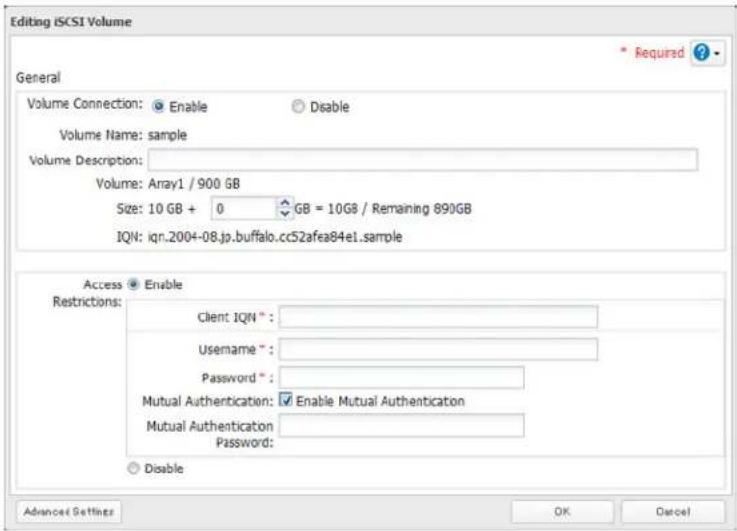737x531 pixels.
Task: Increase size with up spinner arrow
Action: pyautogui.click(x=285, y=203)
